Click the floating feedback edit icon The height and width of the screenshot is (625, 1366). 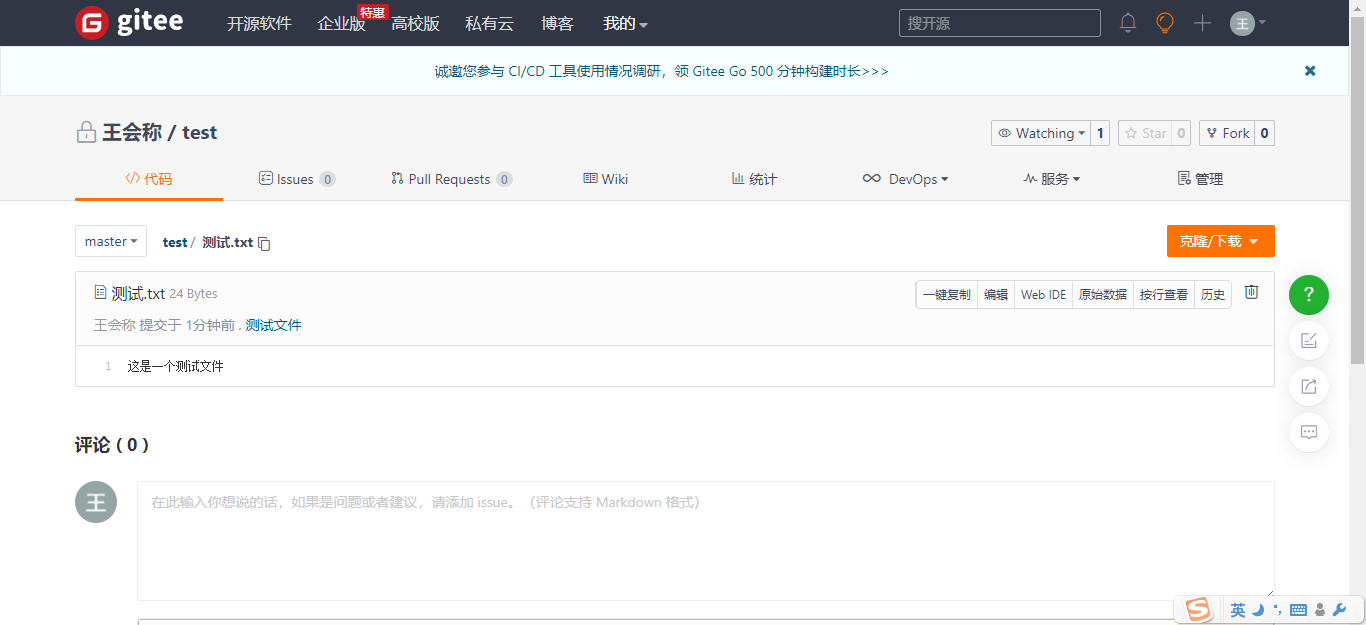click(1309, 341)
